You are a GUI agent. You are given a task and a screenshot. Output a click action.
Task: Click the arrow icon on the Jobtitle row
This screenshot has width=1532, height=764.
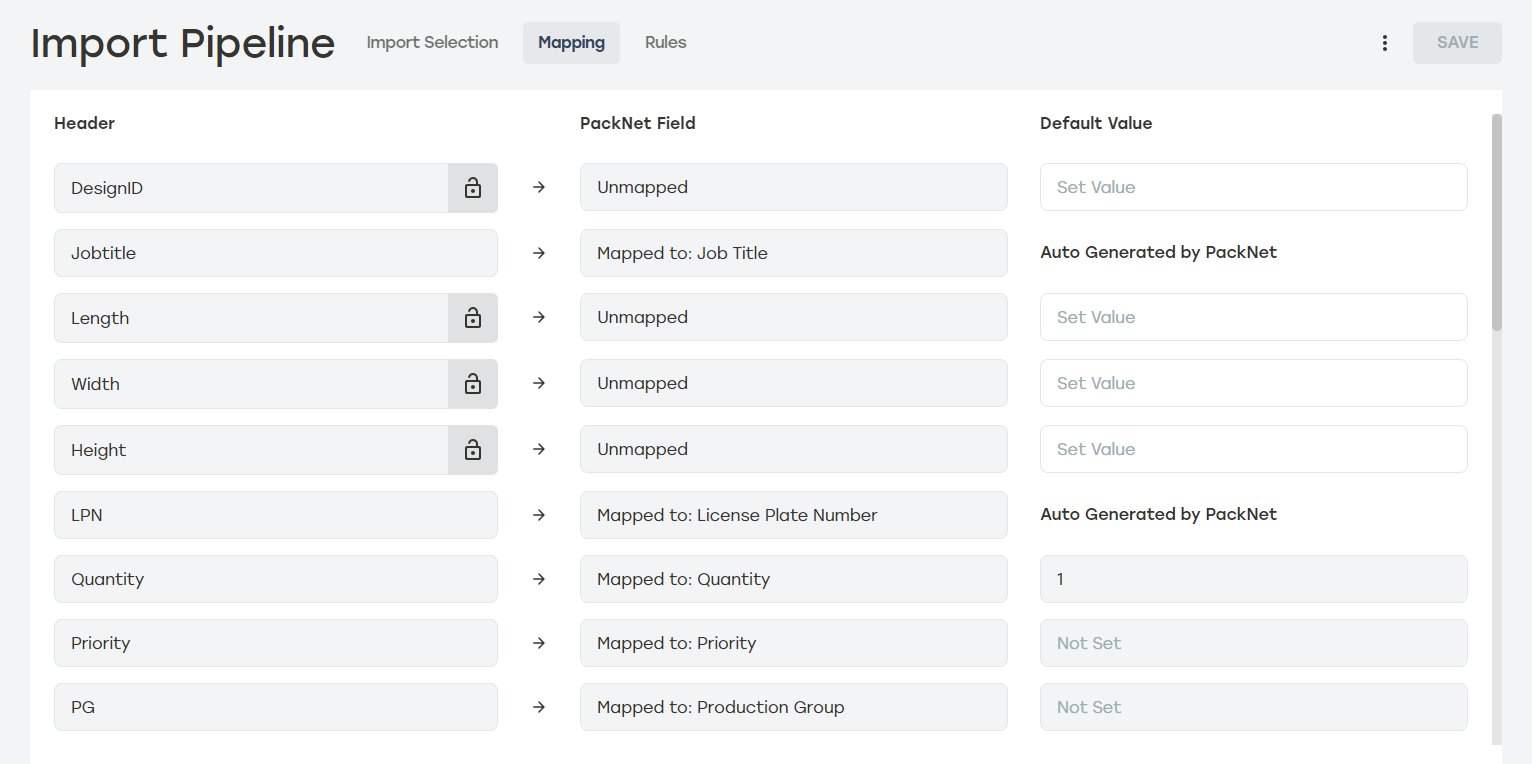click(539, 253)
